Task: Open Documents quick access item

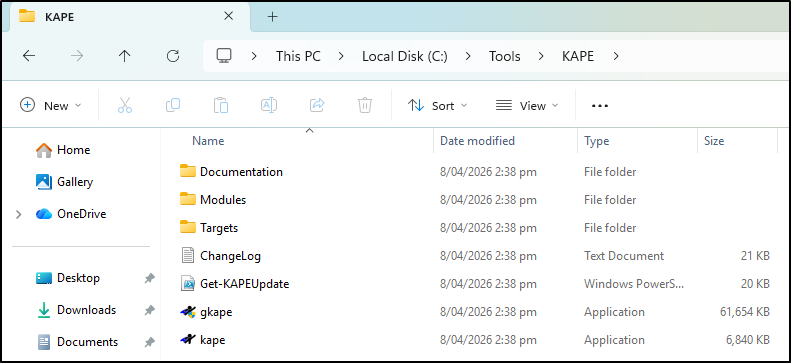Action: 77,342
